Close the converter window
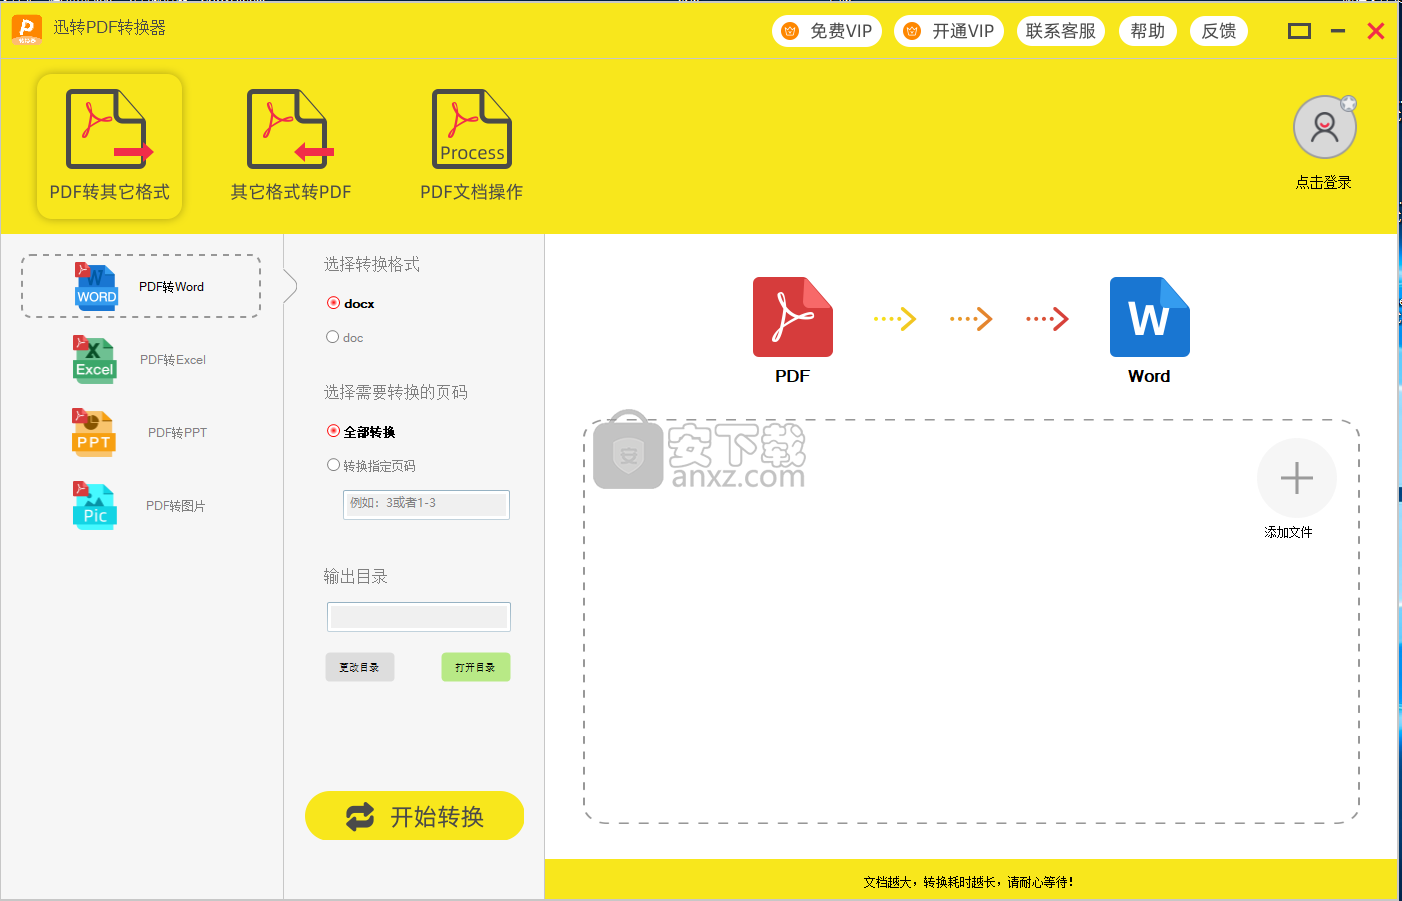 pyautogui.click(x=1376, y=31)
